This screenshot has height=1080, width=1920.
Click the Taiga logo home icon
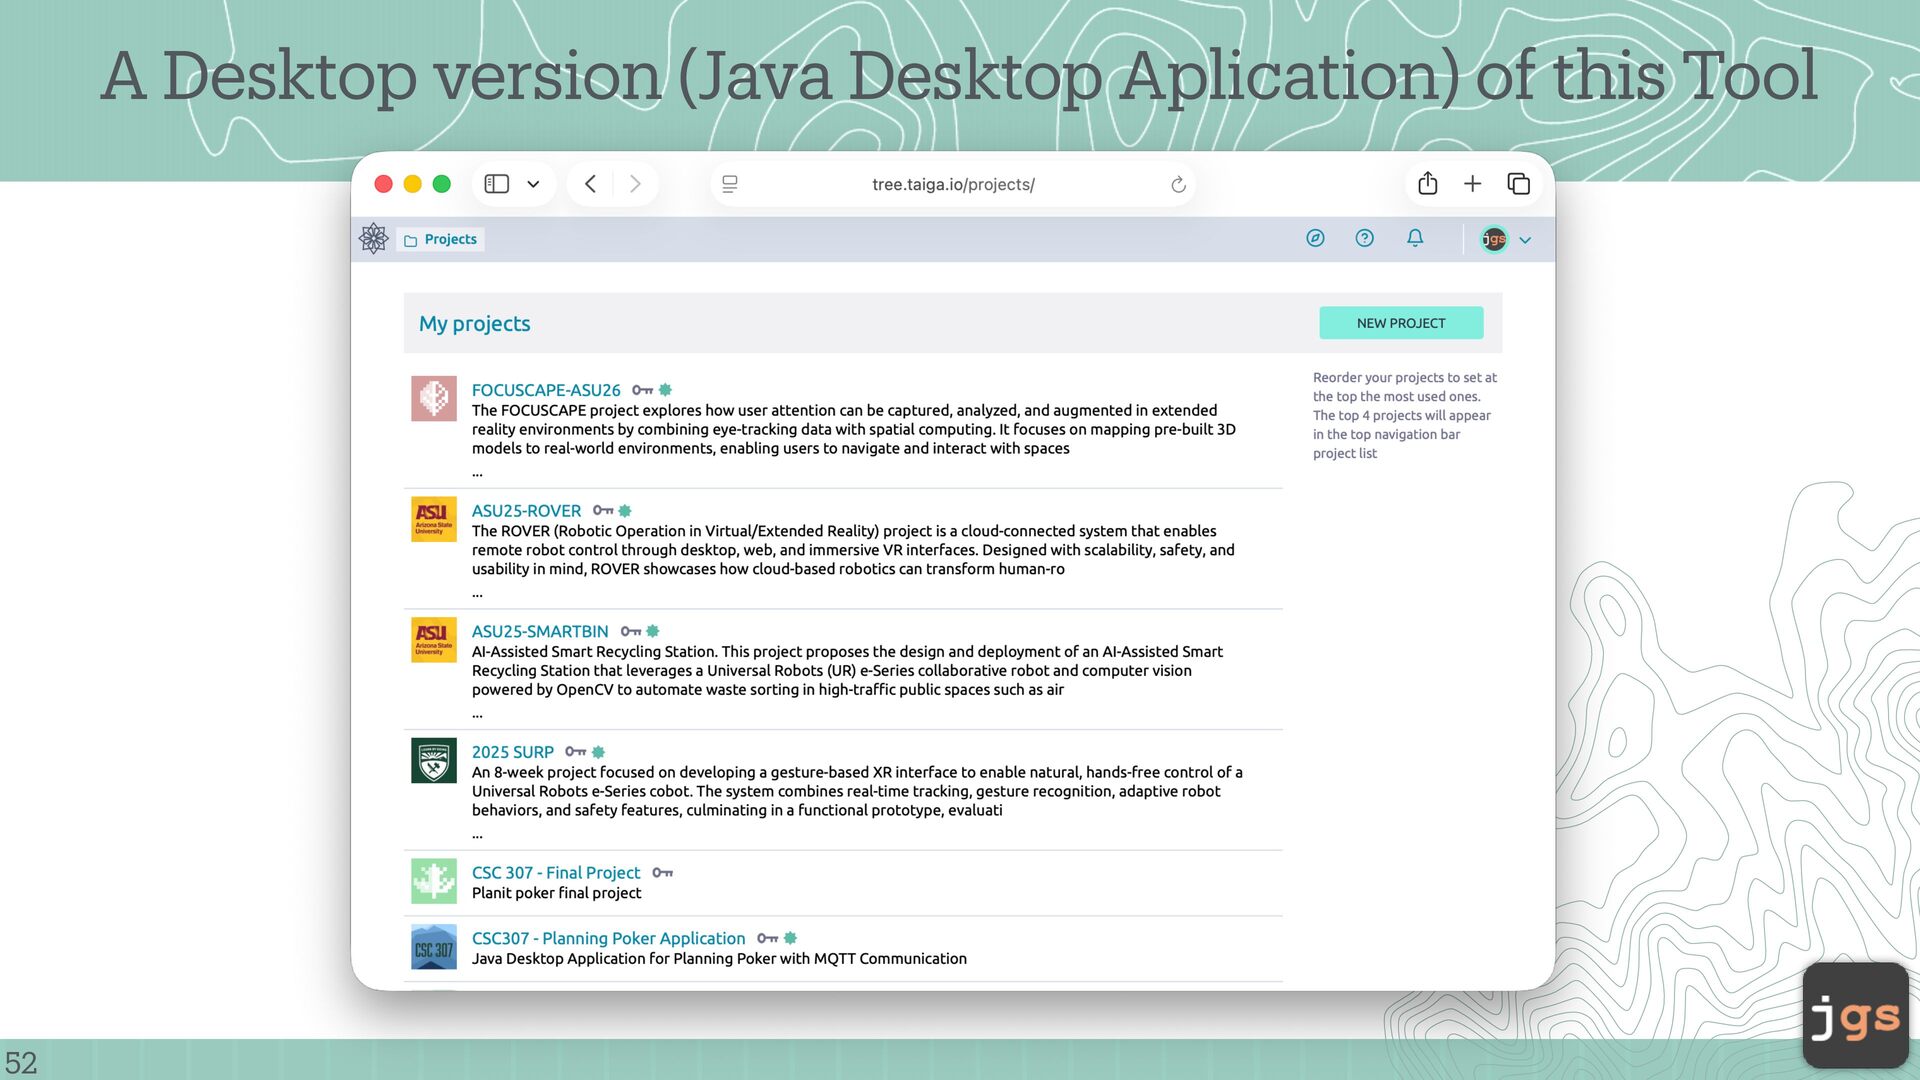(373, 239)
